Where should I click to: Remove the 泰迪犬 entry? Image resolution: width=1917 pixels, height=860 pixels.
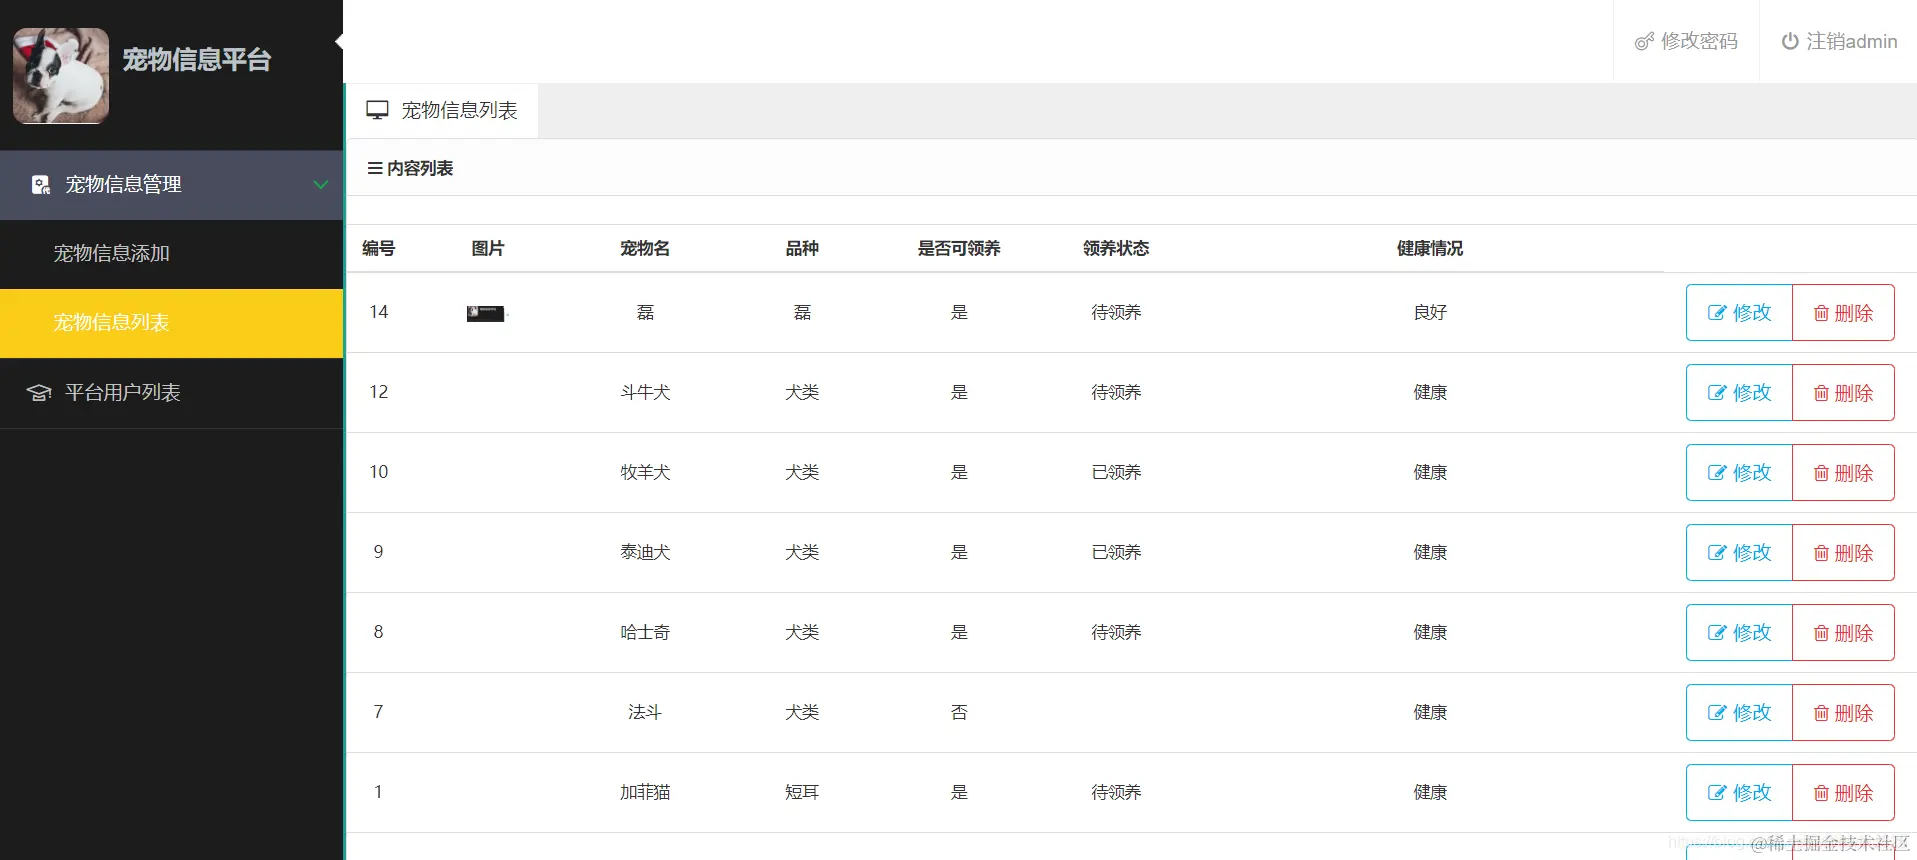1843,553
